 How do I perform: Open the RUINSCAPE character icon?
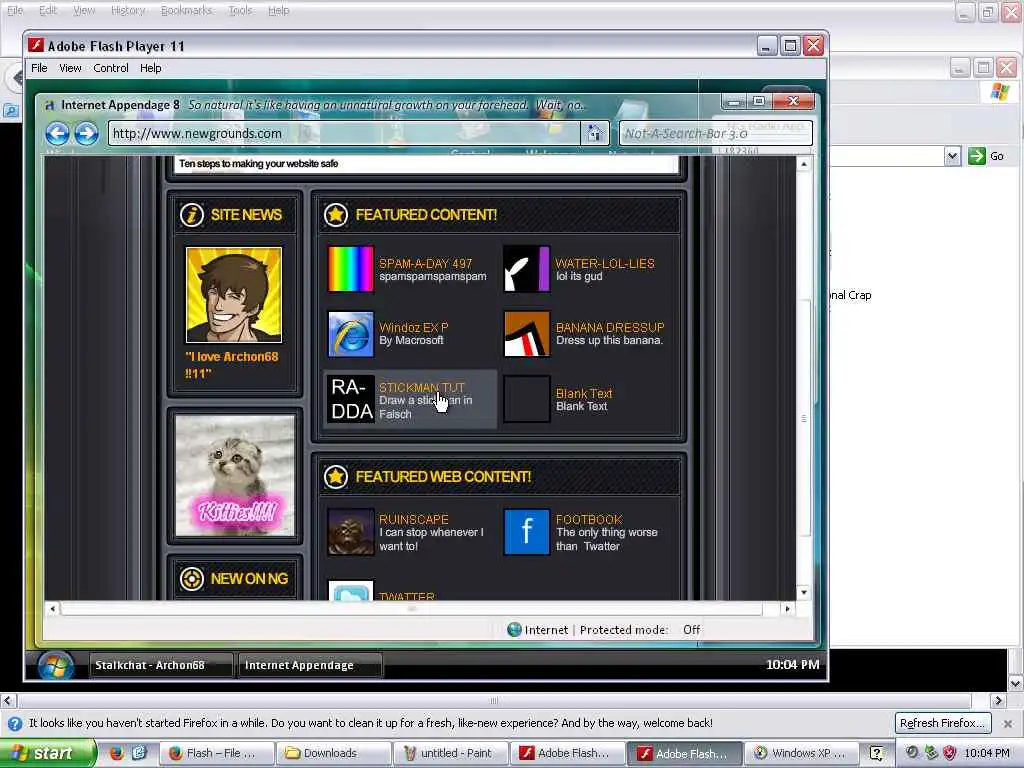click(x=351, y=532)
